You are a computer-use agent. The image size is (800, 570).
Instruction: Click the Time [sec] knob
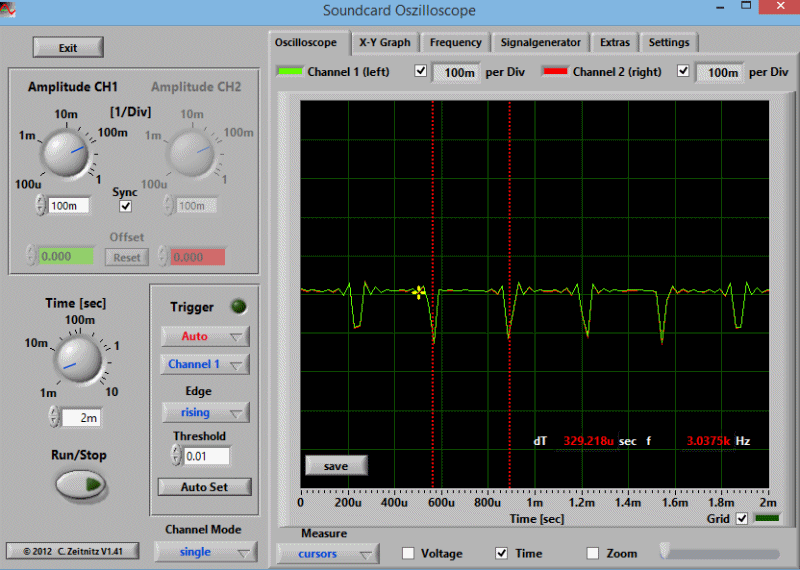coord(78,359)
